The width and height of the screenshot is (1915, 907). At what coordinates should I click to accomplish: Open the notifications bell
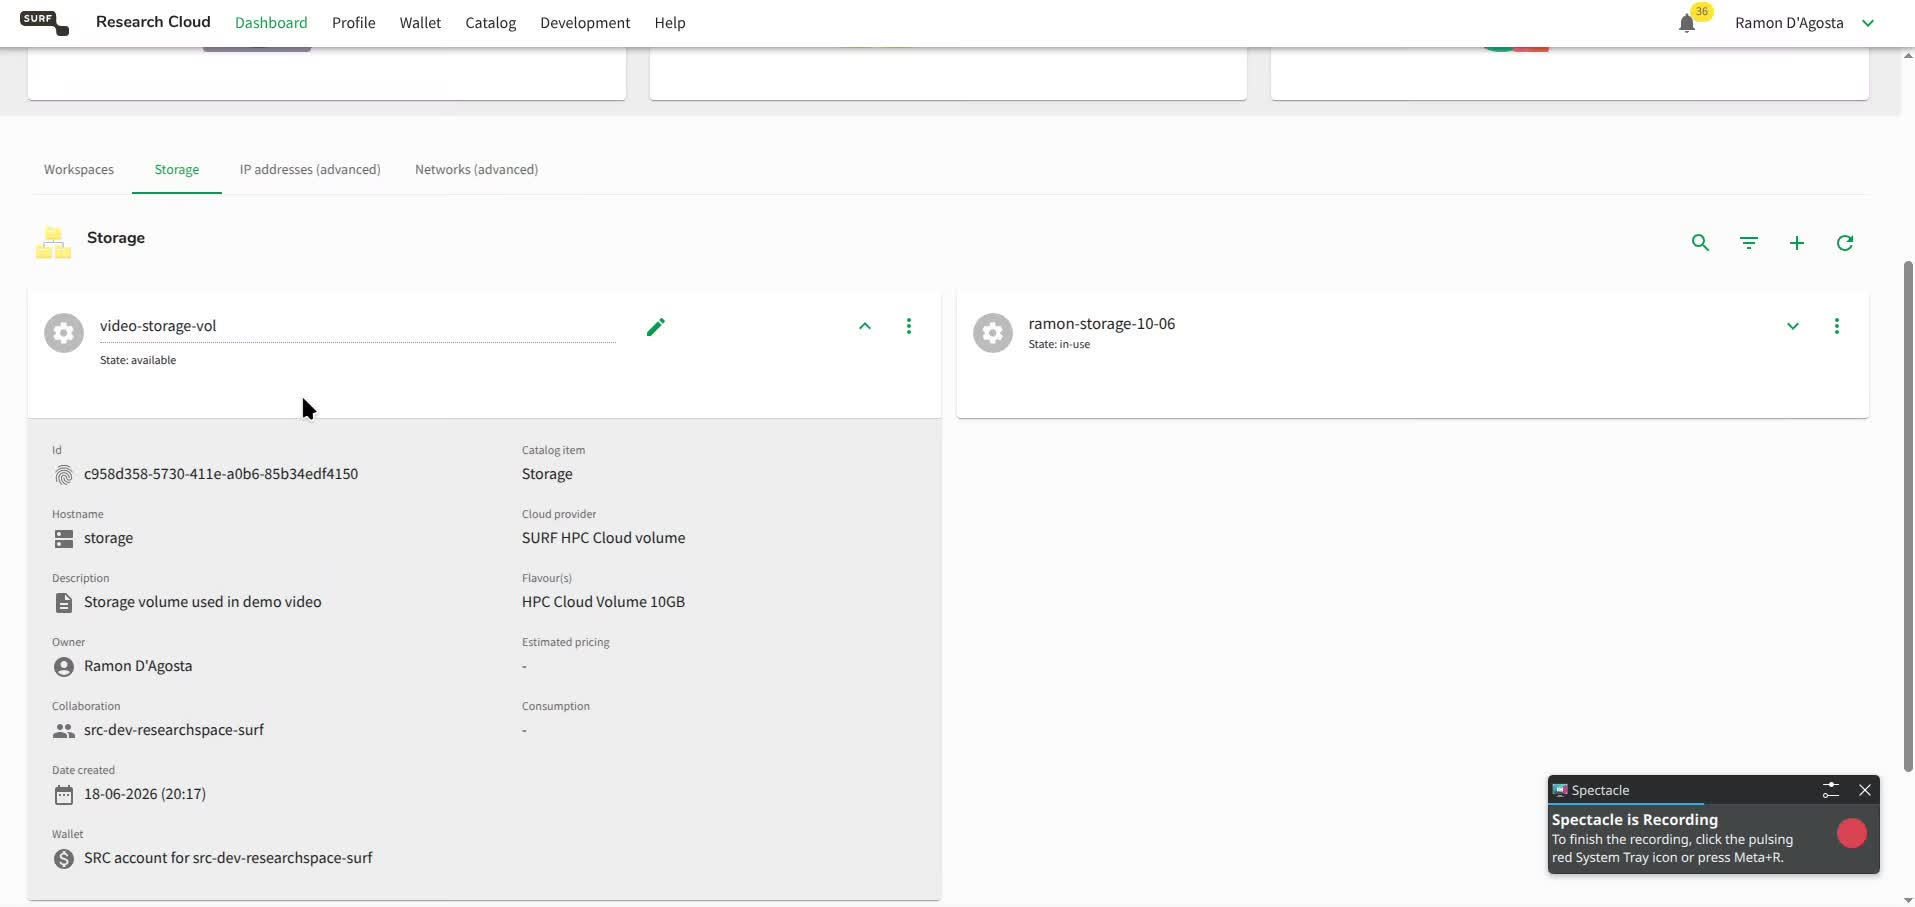(1687, 23)
